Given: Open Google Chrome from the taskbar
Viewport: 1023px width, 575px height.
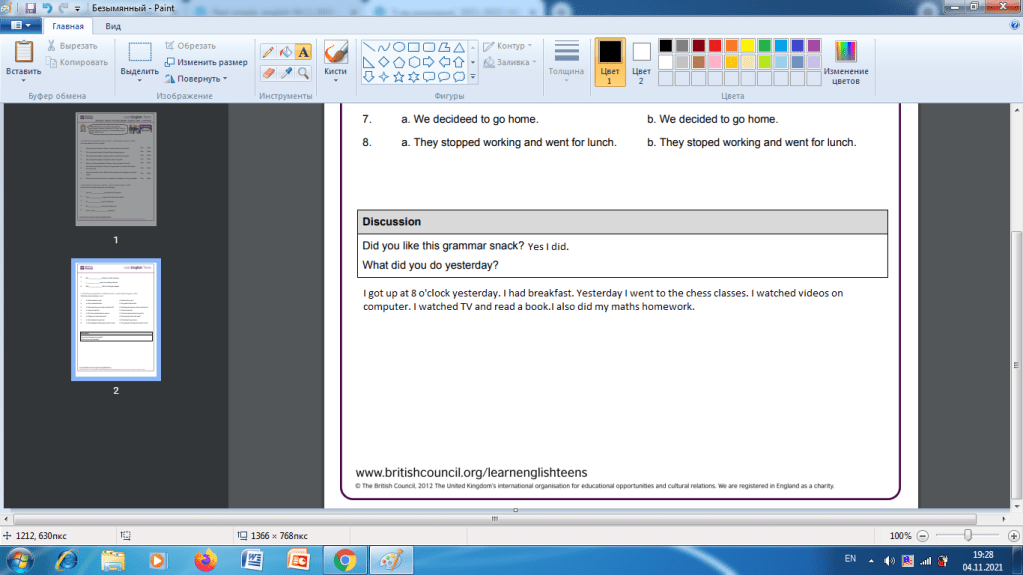Looking at the screenshot, I should coord(343,560).
